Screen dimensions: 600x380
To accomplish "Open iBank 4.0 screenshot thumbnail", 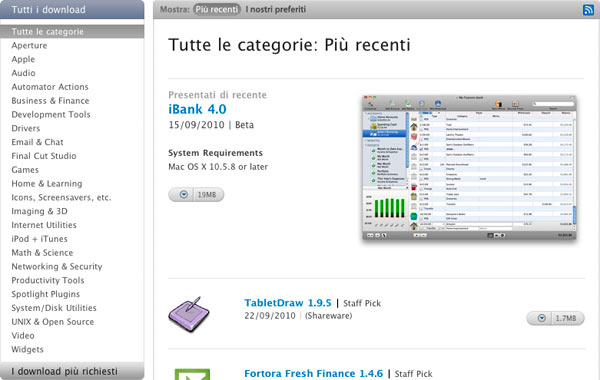I will pos(469,168).
